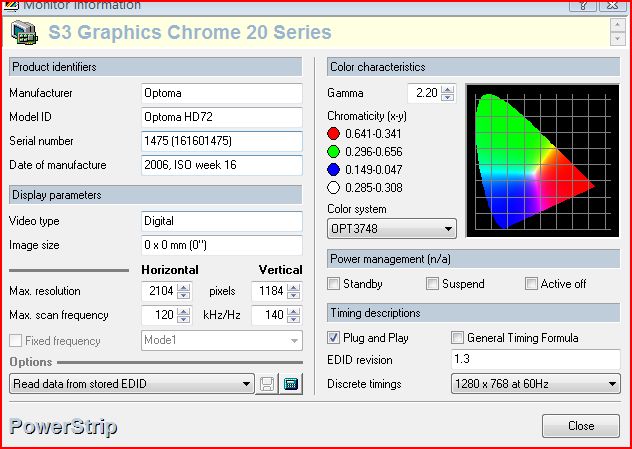632x449 pixels.
Task: Decrease horizontal max resolution 2104
Action: (183, 295)
